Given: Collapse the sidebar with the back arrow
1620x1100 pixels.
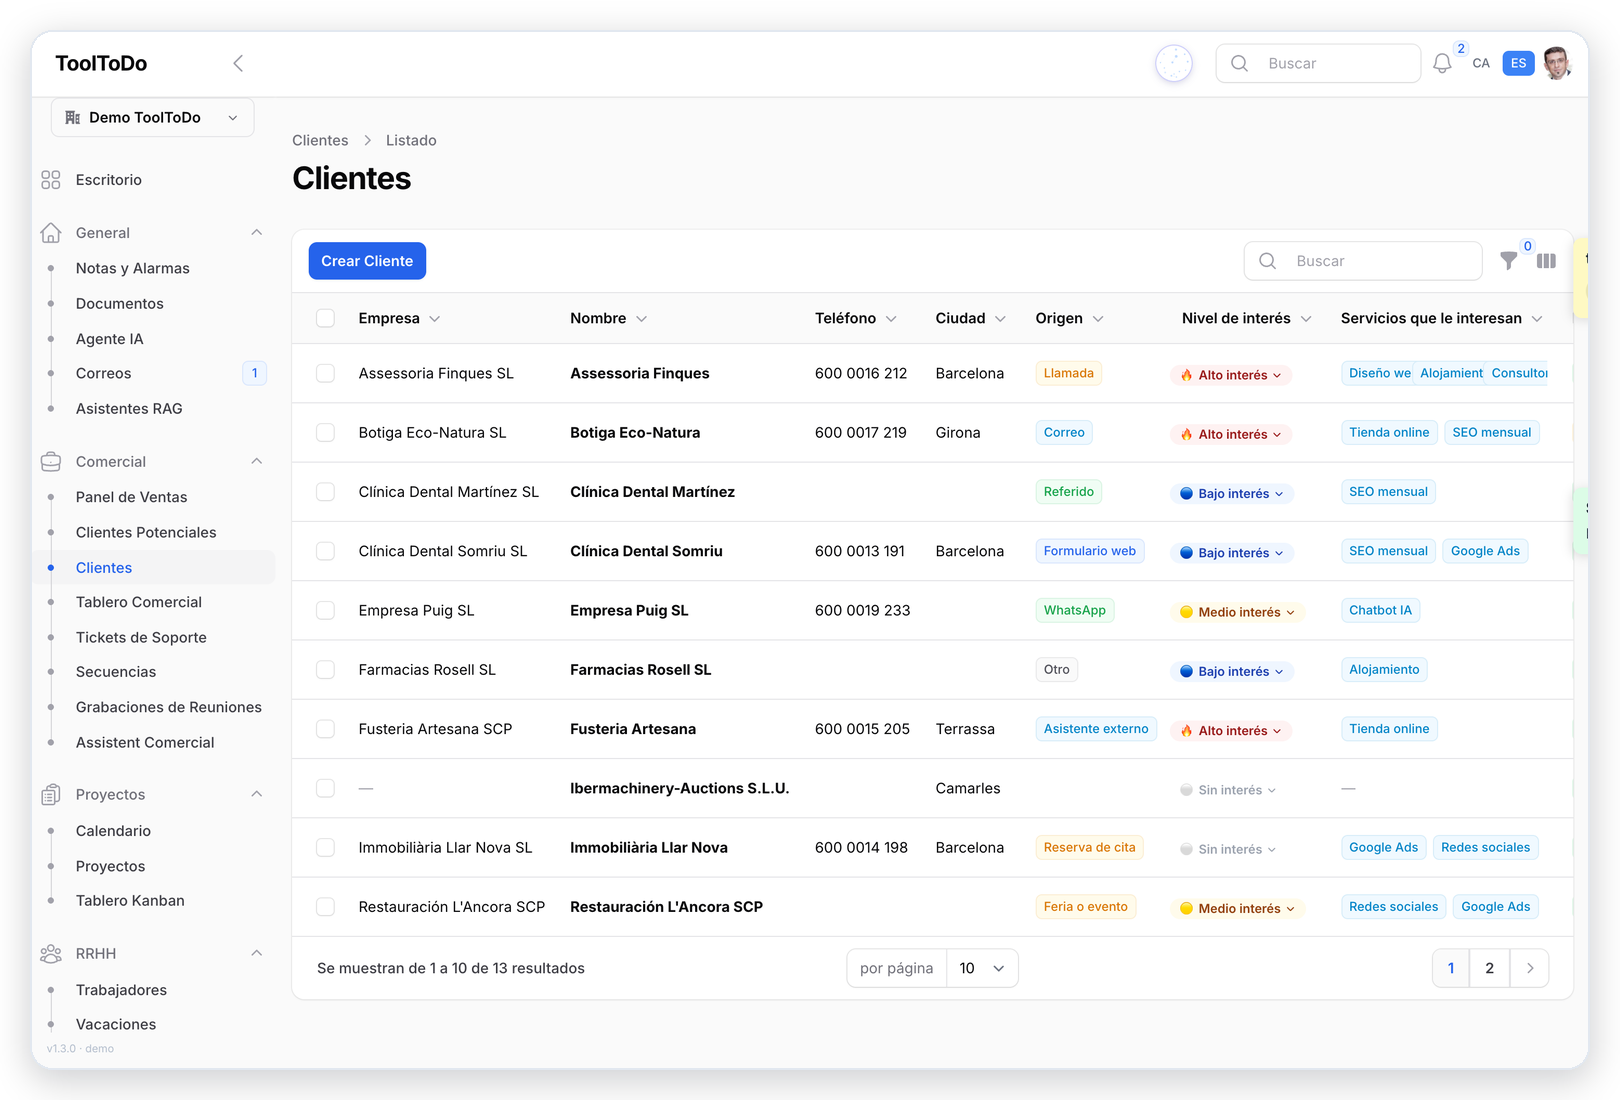Looking at the screenshot, I should pos(238,63).
